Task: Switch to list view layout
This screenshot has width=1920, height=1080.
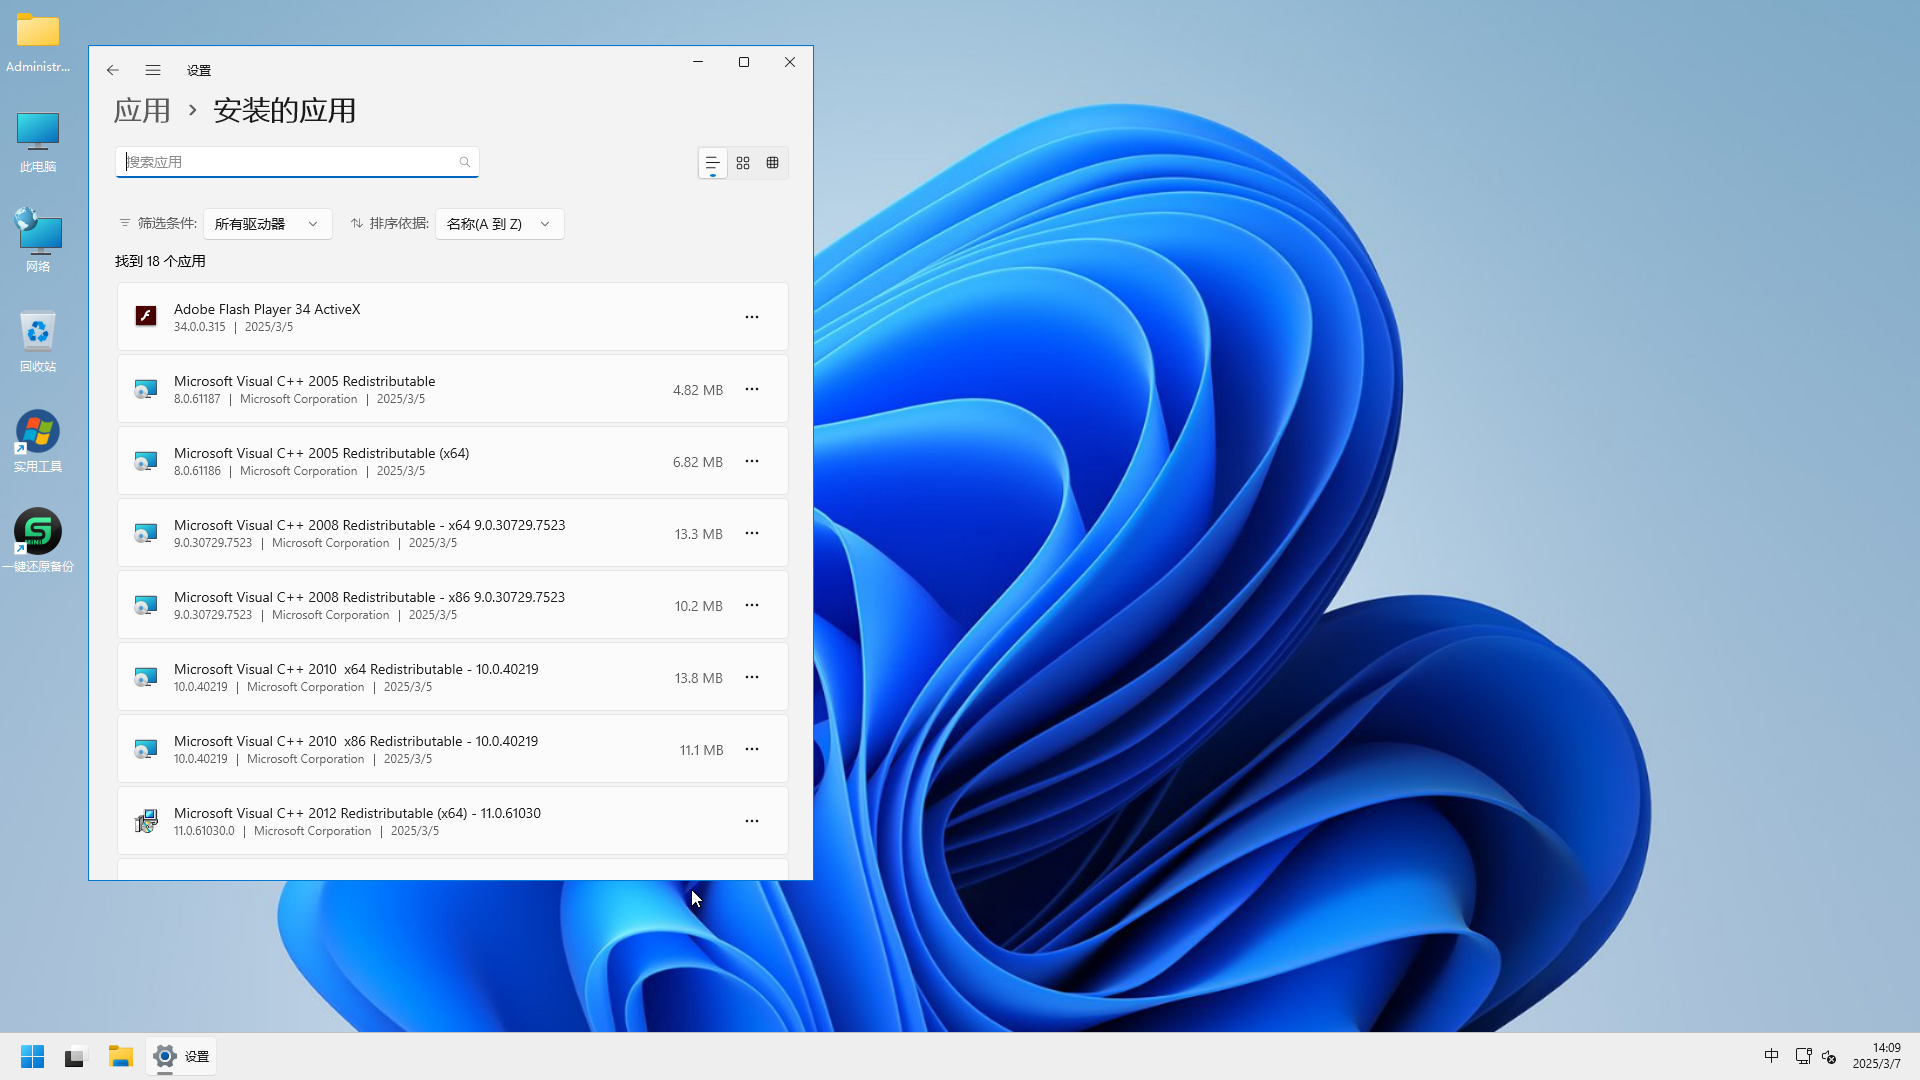Action: click(713, 163)
